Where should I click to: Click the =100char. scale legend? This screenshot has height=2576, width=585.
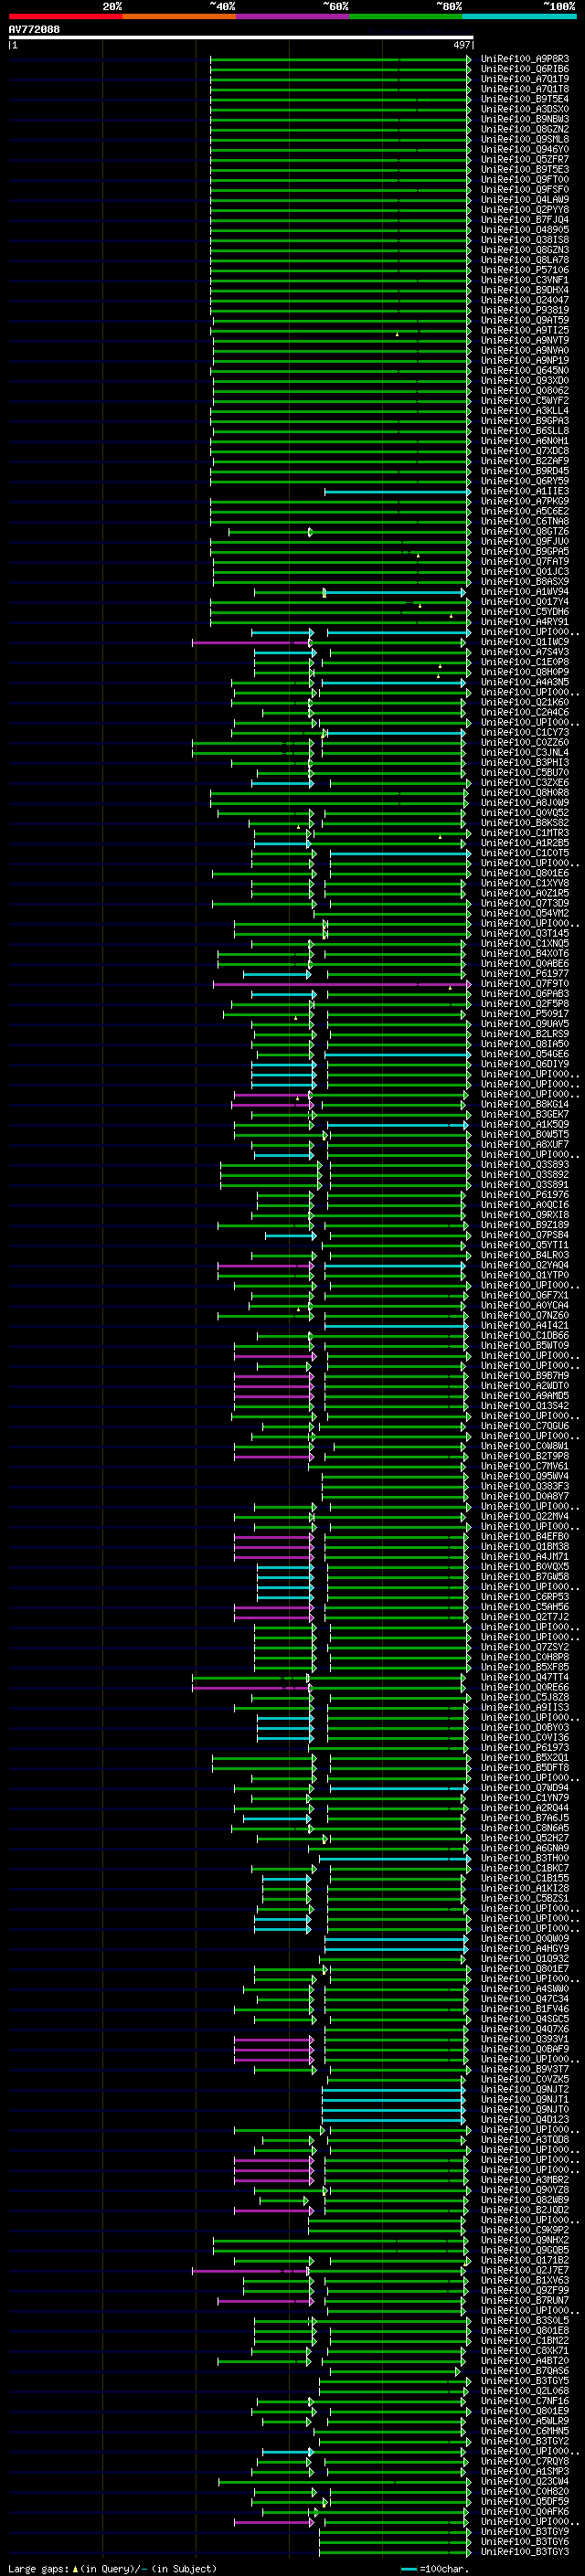click(x=434, y=2569)
